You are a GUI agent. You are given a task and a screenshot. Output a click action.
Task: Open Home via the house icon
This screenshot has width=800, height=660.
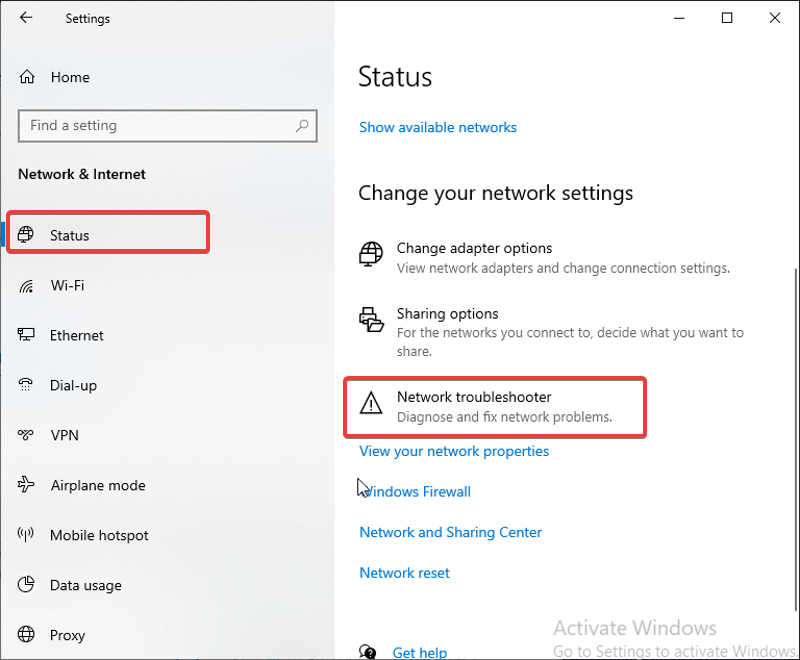27,77
